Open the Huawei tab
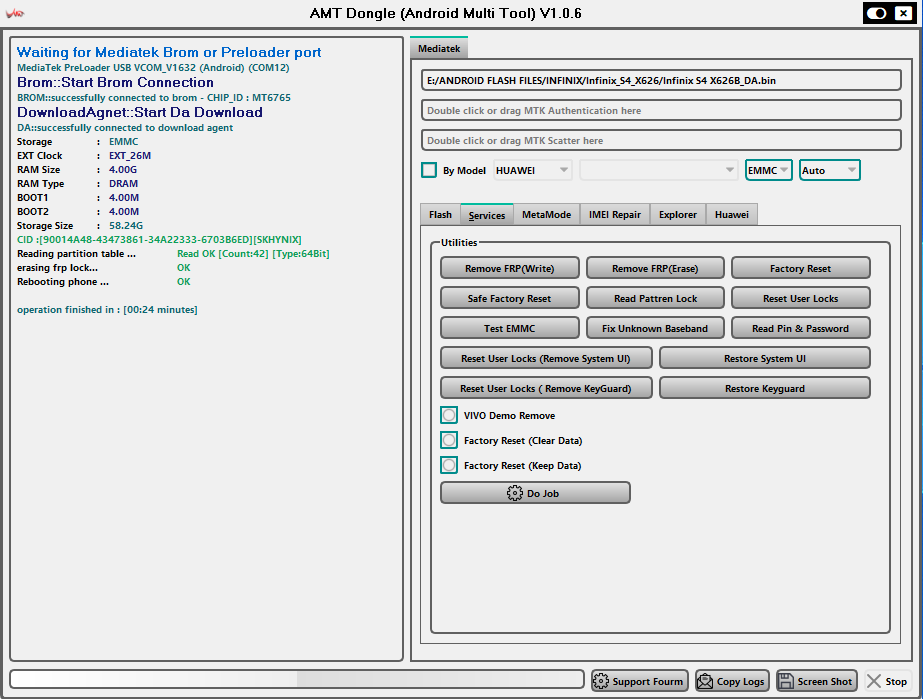This screenshot has height=699, width=923. (732, 214)
